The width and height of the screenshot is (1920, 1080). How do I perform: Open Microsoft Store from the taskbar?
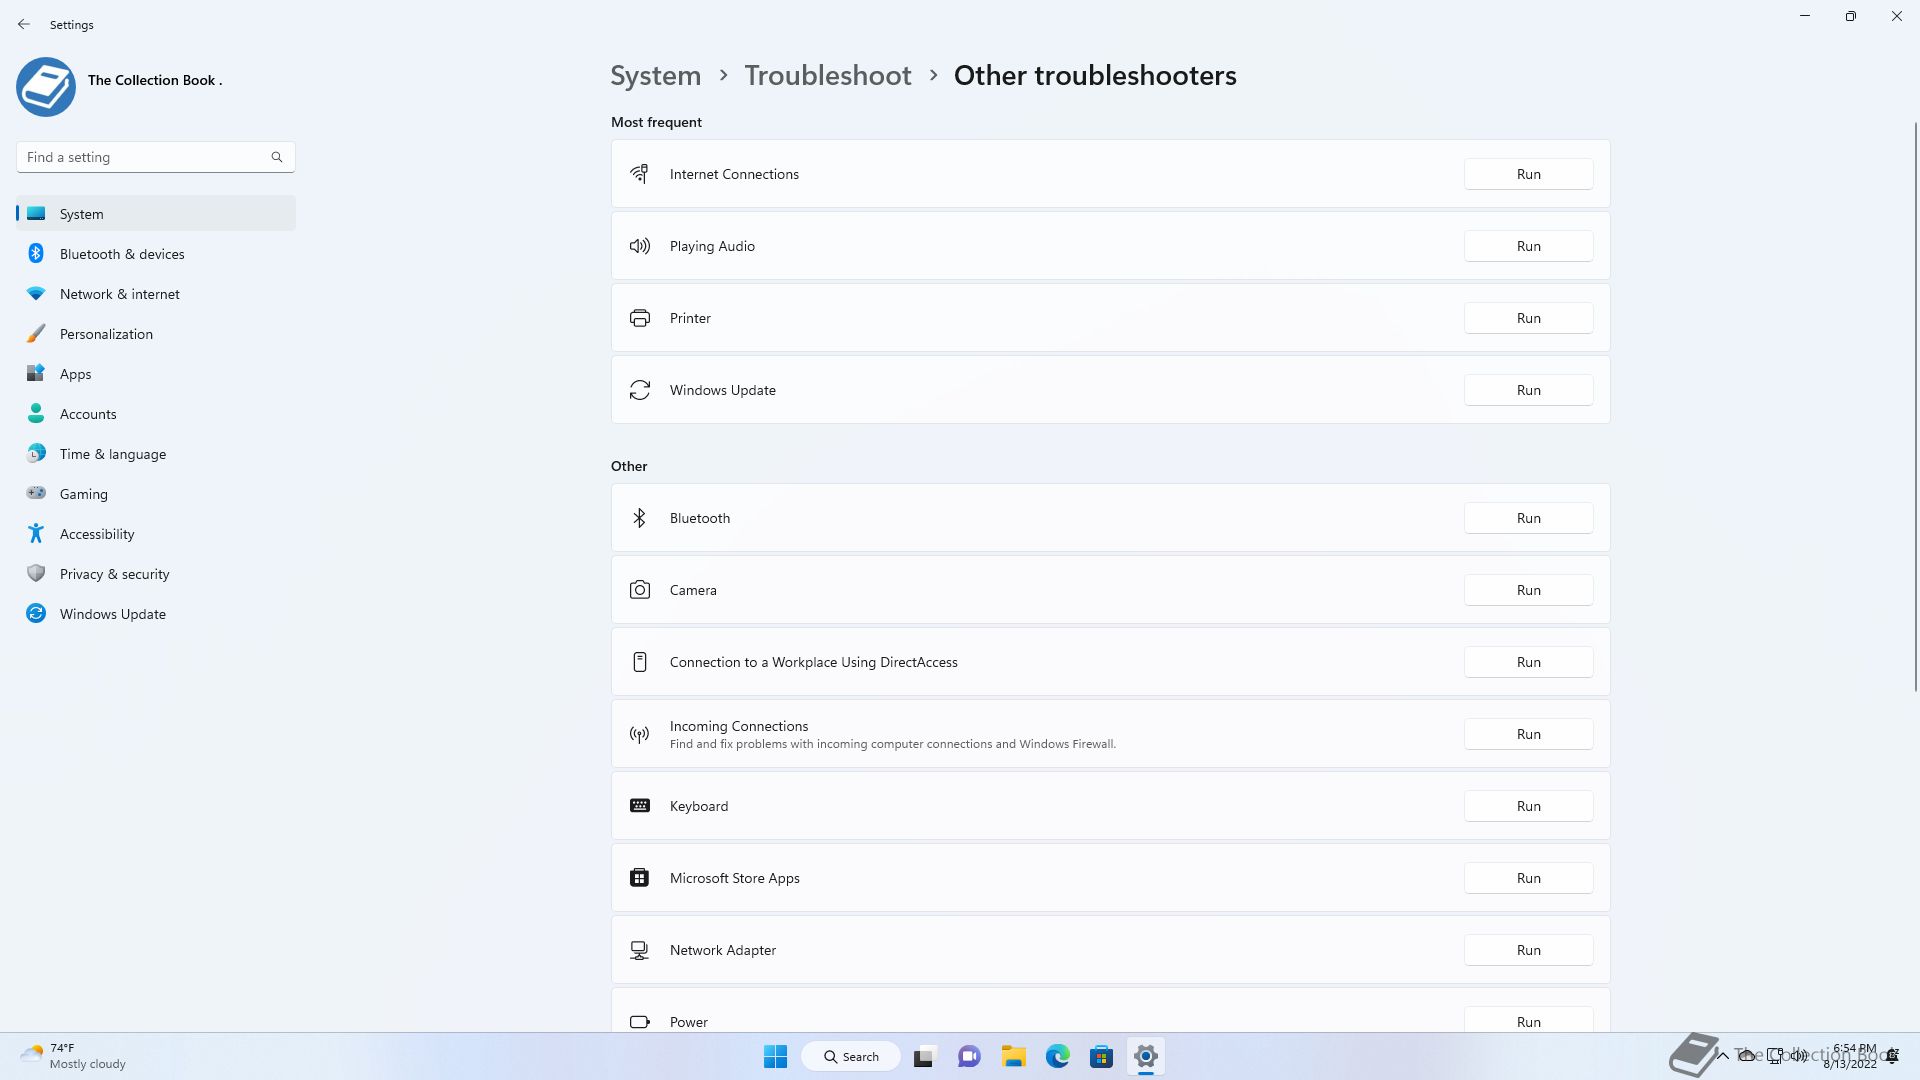[1102, 1056]
